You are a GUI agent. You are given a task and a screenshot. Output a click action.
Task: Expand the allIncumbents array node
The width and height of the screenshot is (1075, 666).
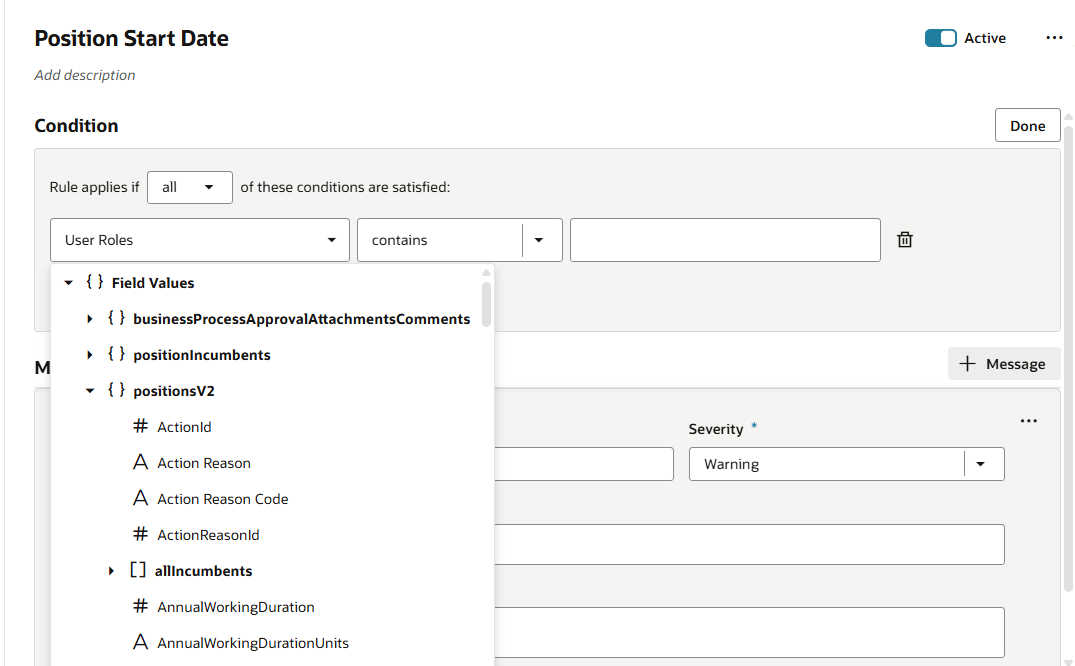tap(111, 571)
